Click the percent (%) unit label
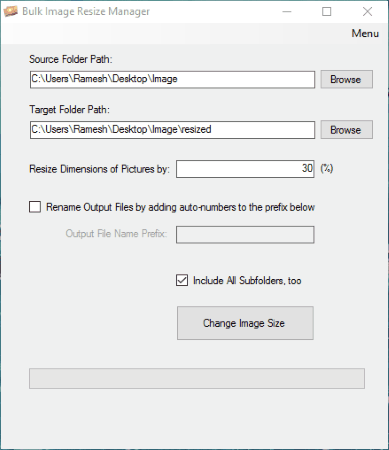The height and width of the screenshot is (450, 389). pyautogui.click(x=327, y=169)
